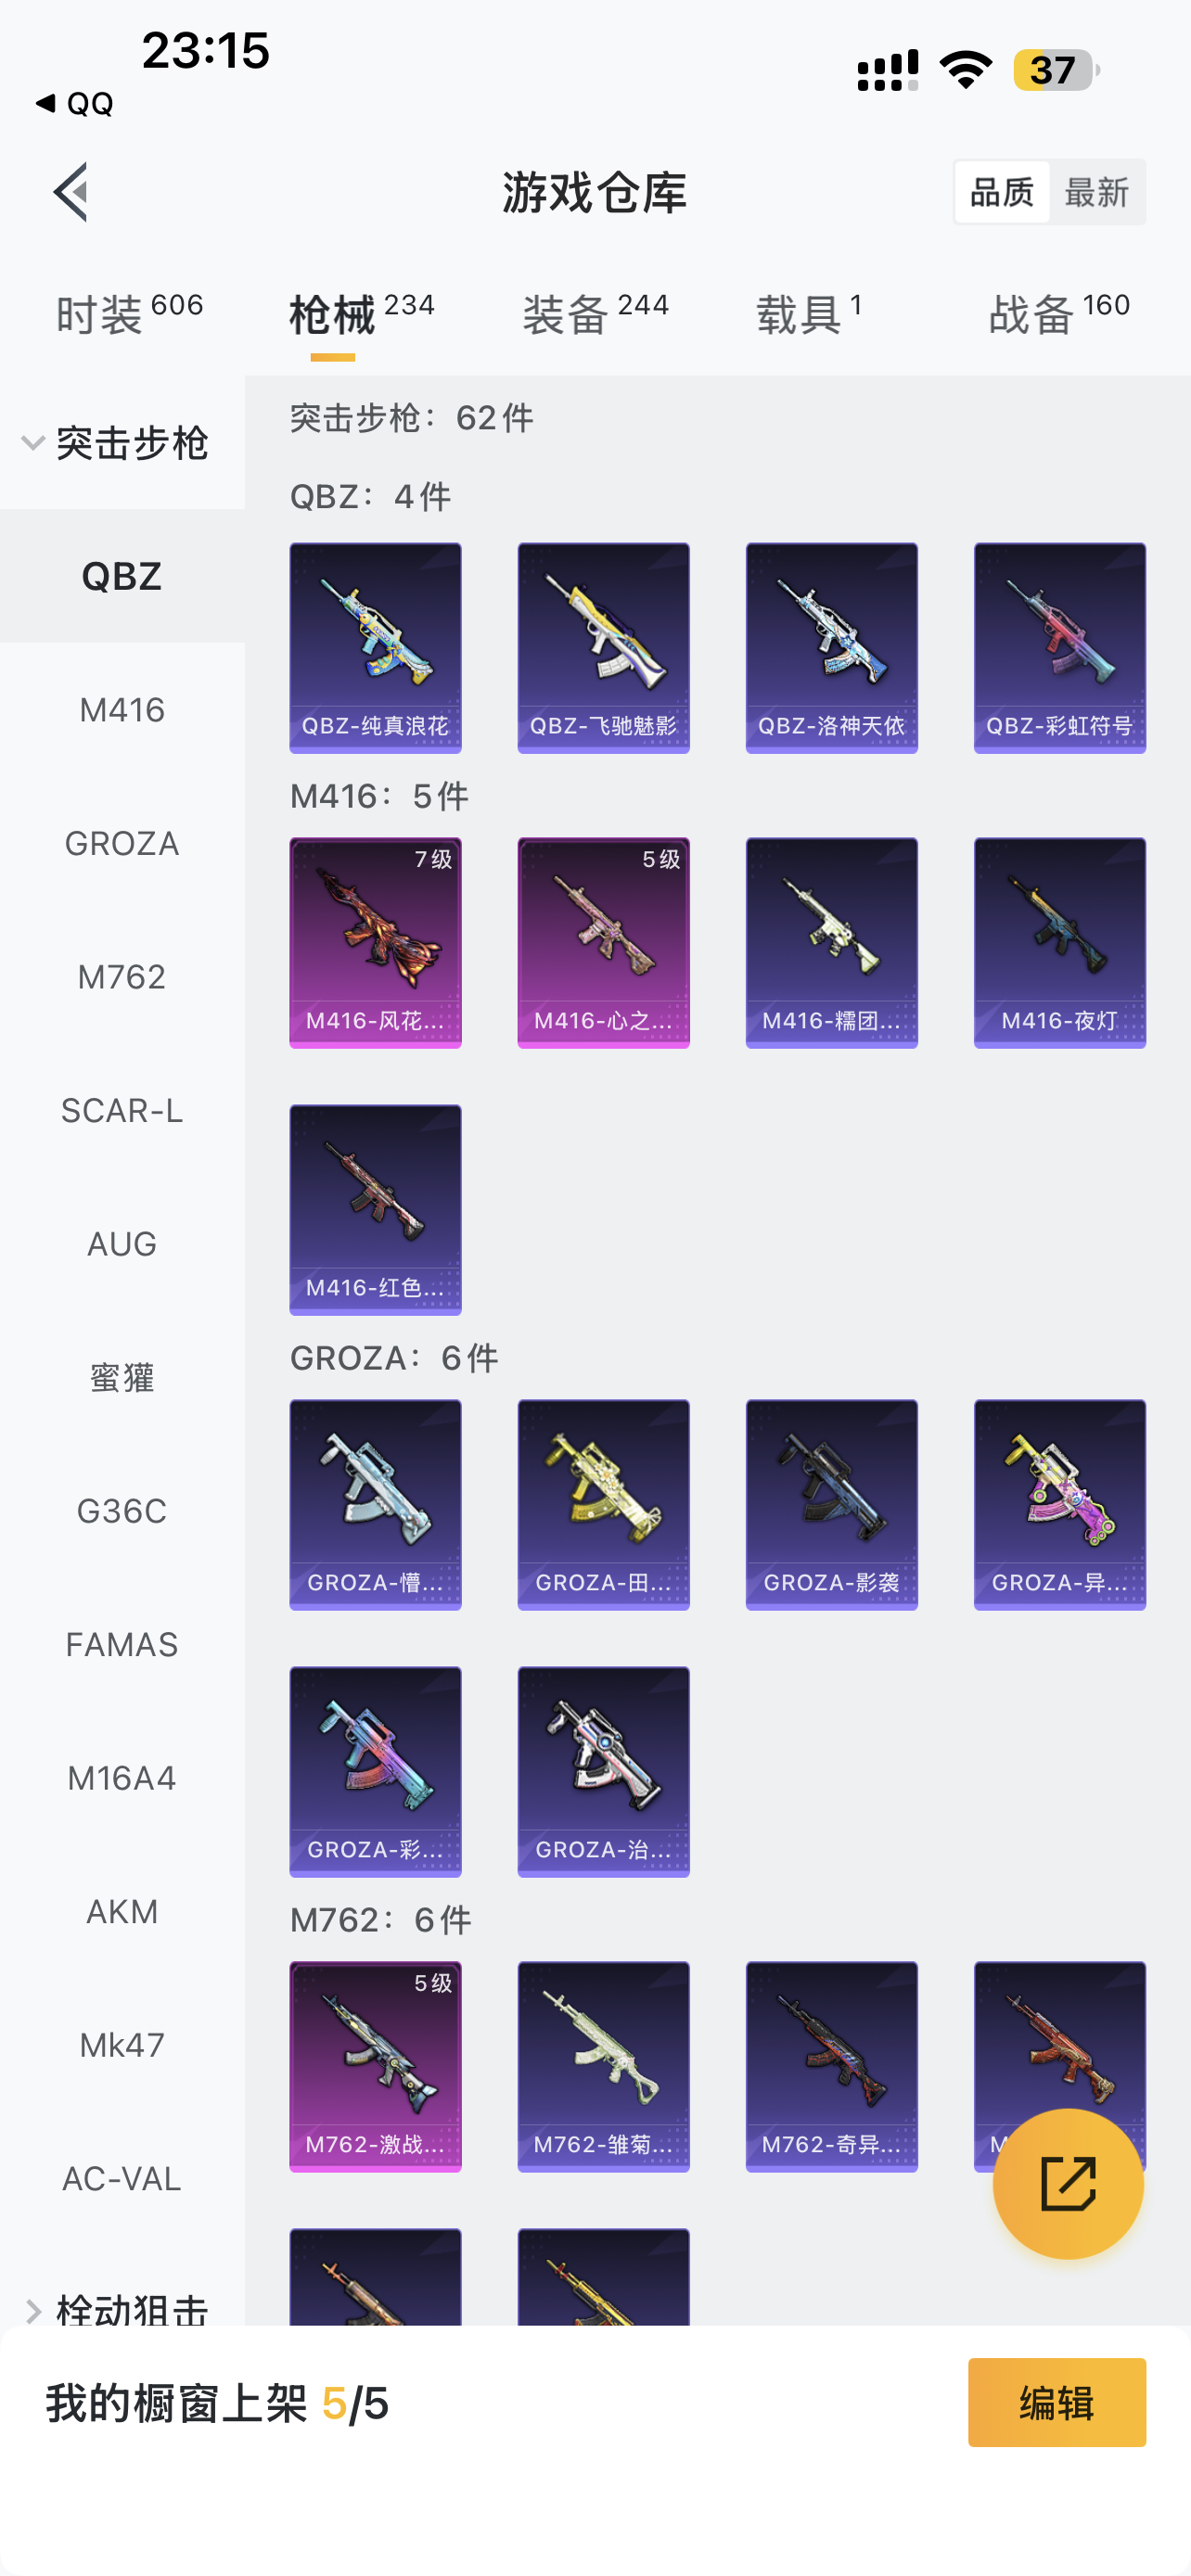Open the M416-夜灯 skin
Image resolution: width=1191 pixels, height=2576 pixels.
pyautogui.click(x=1059, y=942)
